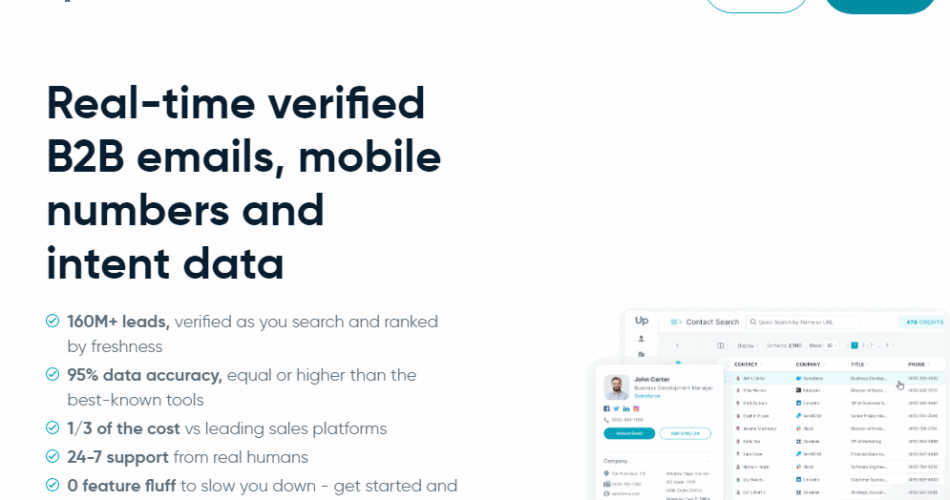Expand the Show count dropdown
Image resolution: width=950 pixels, height=500 pixels.
(x=831, y=345)
